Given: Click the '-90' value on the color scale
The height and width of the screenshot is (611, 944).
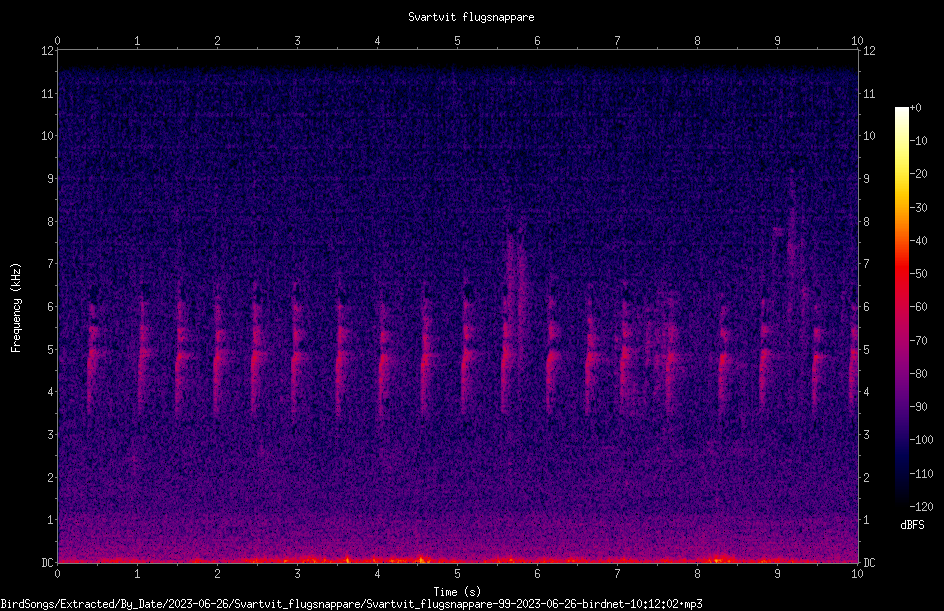Looking at the screenshot, I should (918, 407).
